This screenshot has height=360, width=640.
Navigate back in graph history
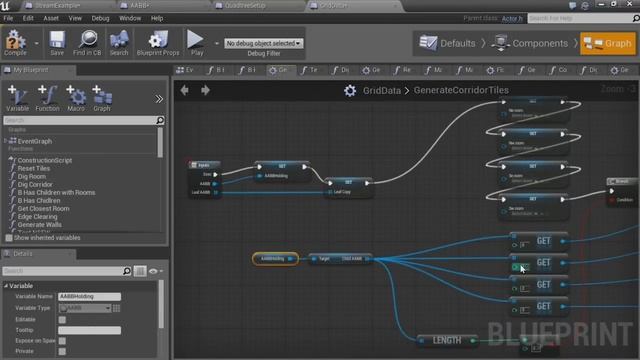tap(184, 90)
